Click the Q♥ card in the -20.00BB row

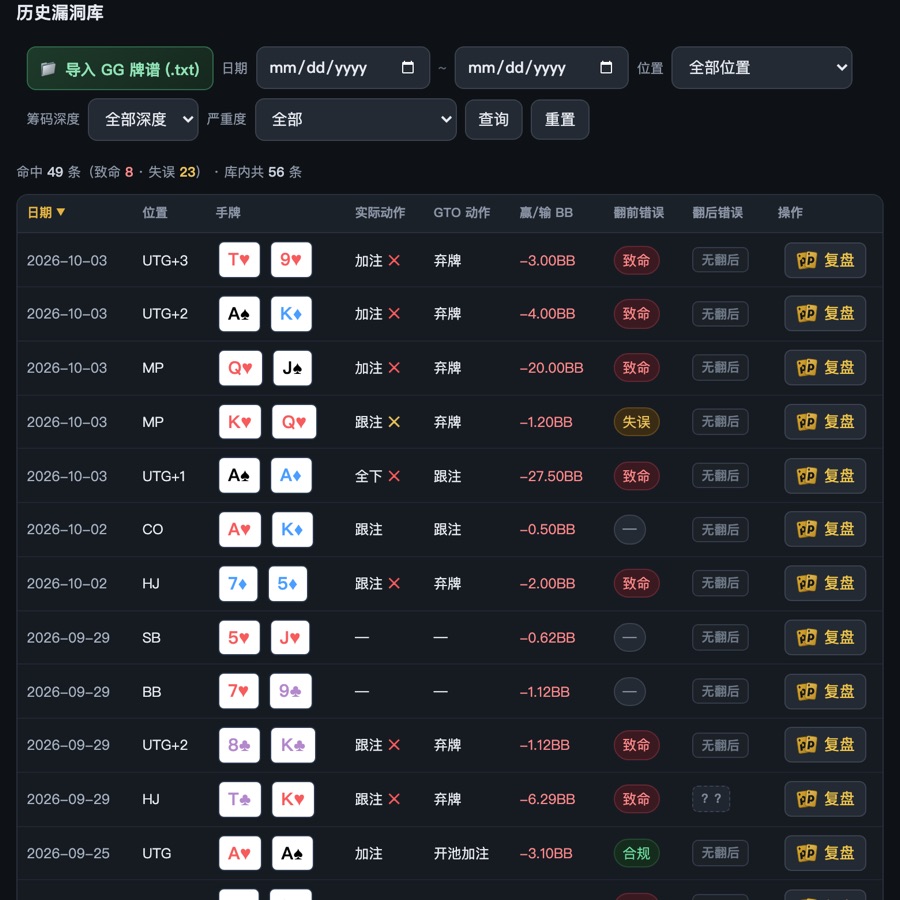(240, 367)
